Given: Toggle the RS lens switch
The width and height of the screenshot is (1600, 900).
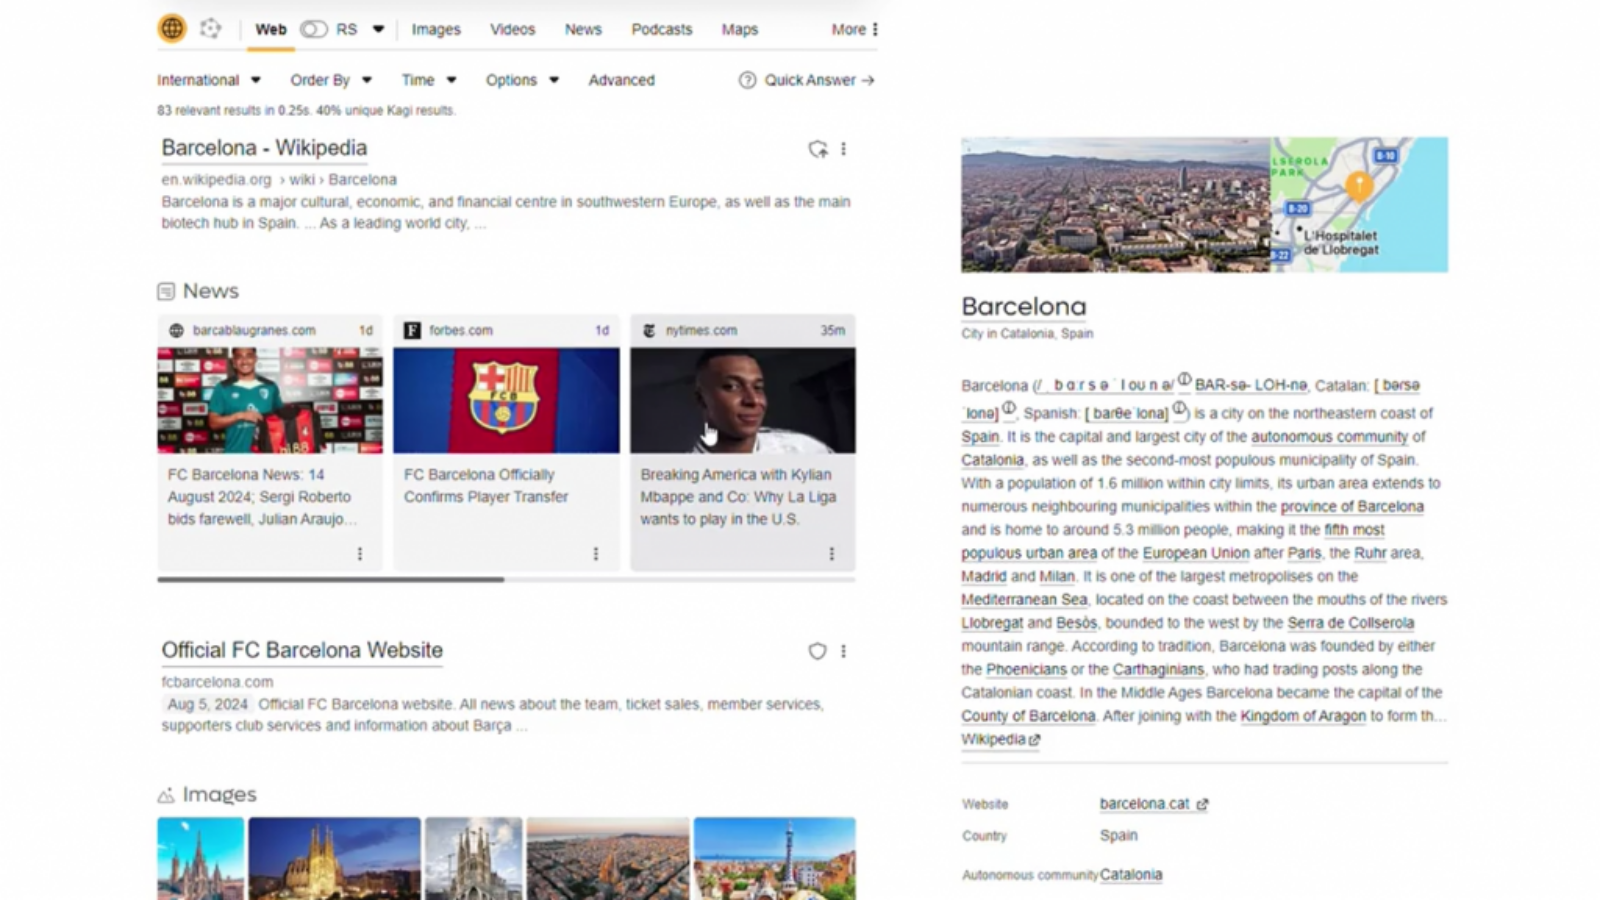Looking at the screenshot, I should pos(314,29).
